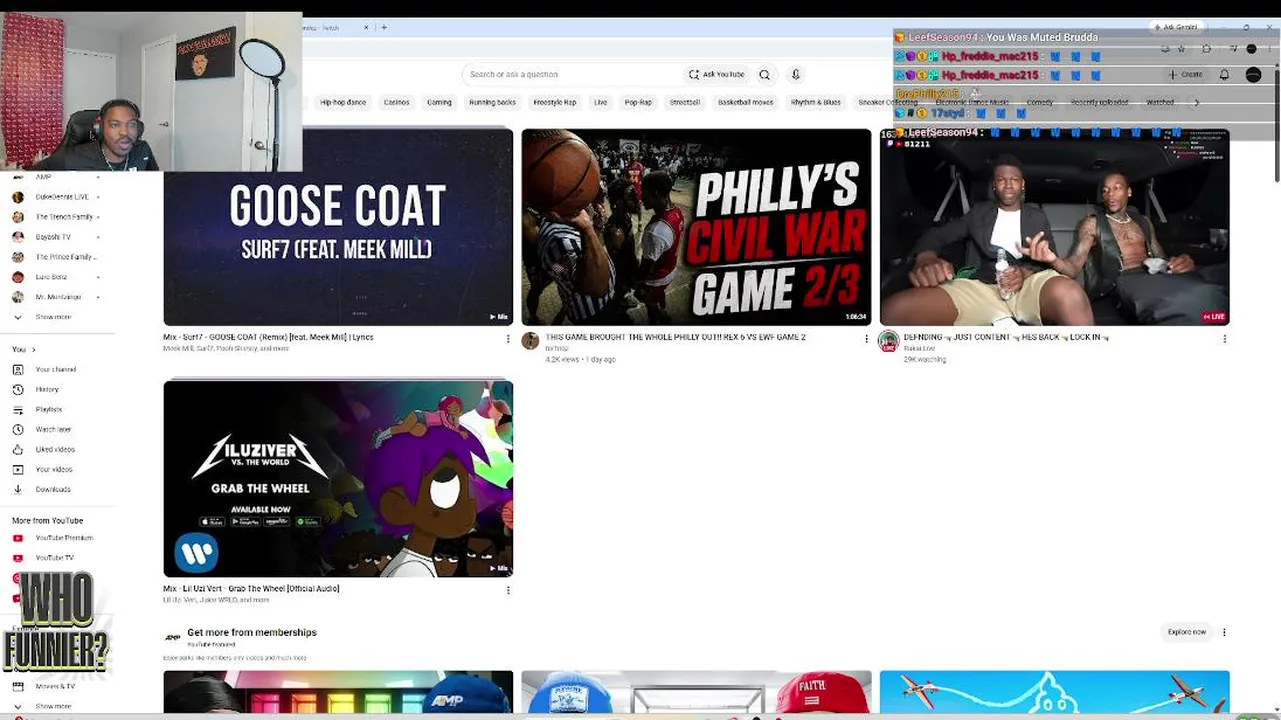Open History via its clock icon
Screen dimensions: 1281x720
tap(18, 389)
